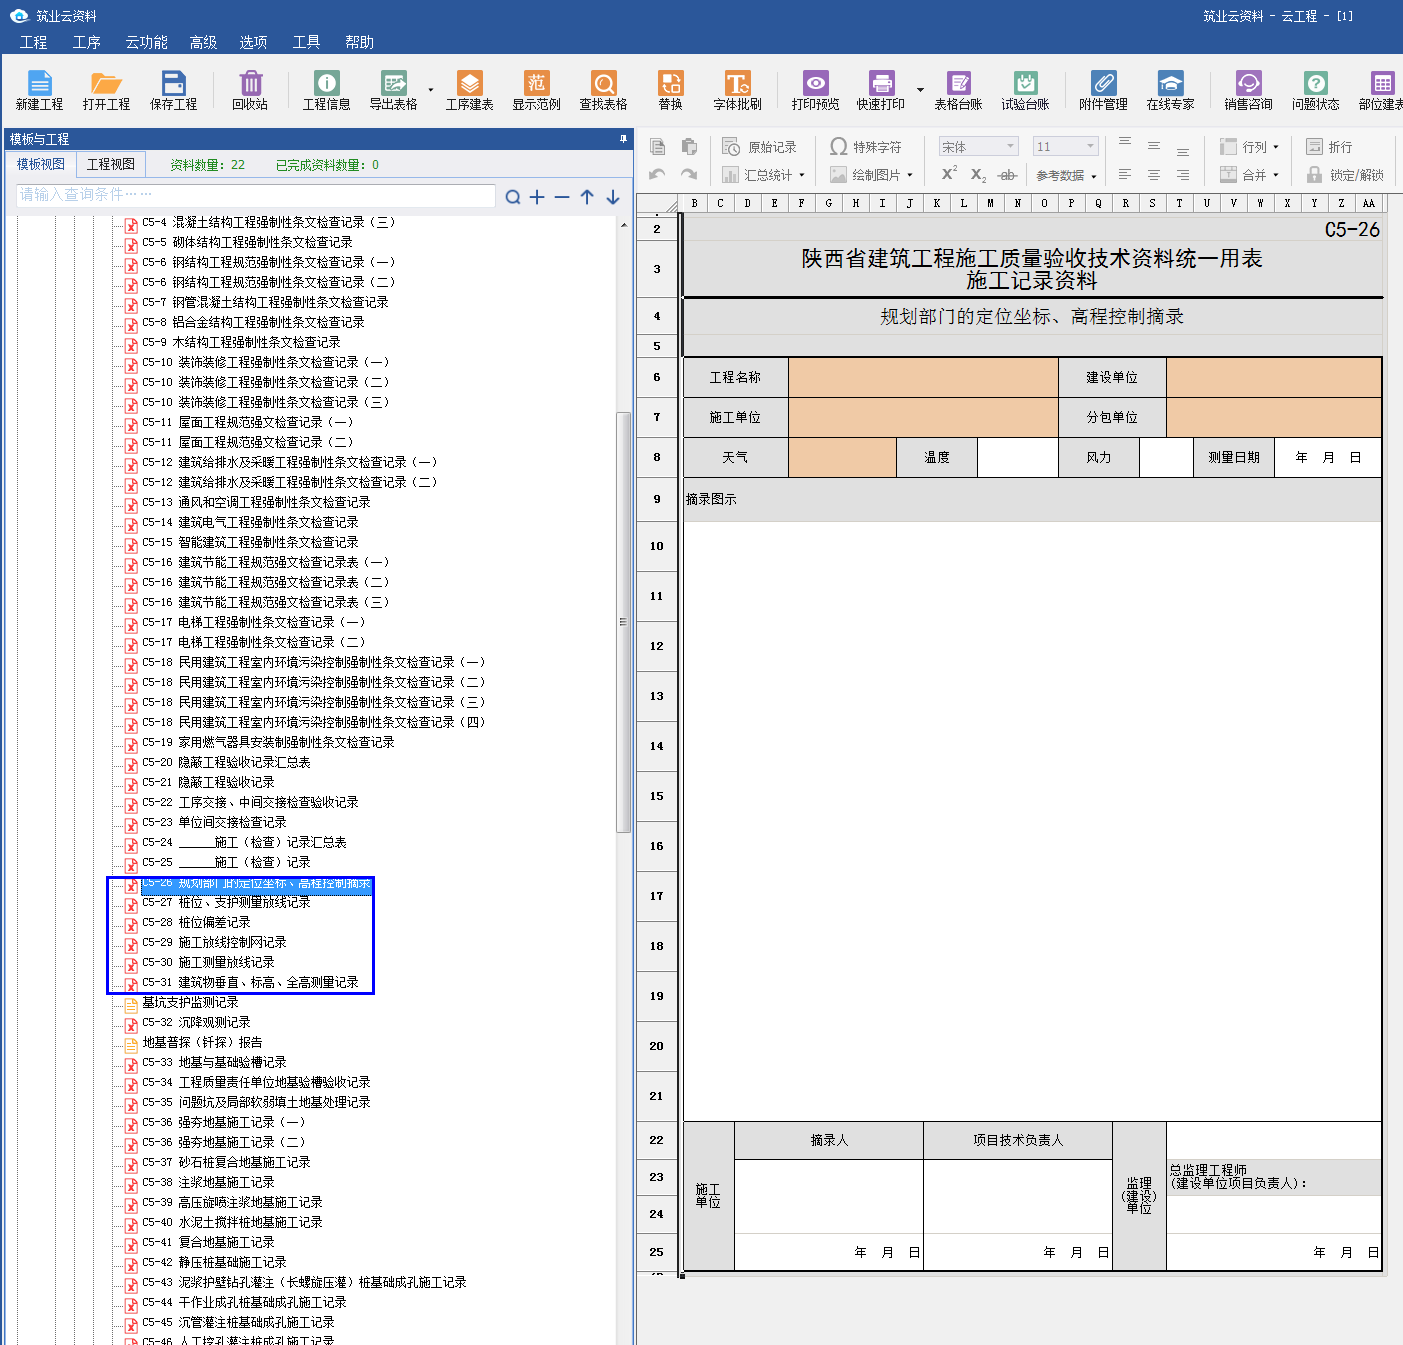Save the project with 保存工程
The image size is (1403, 1345).
pos(173,90)
